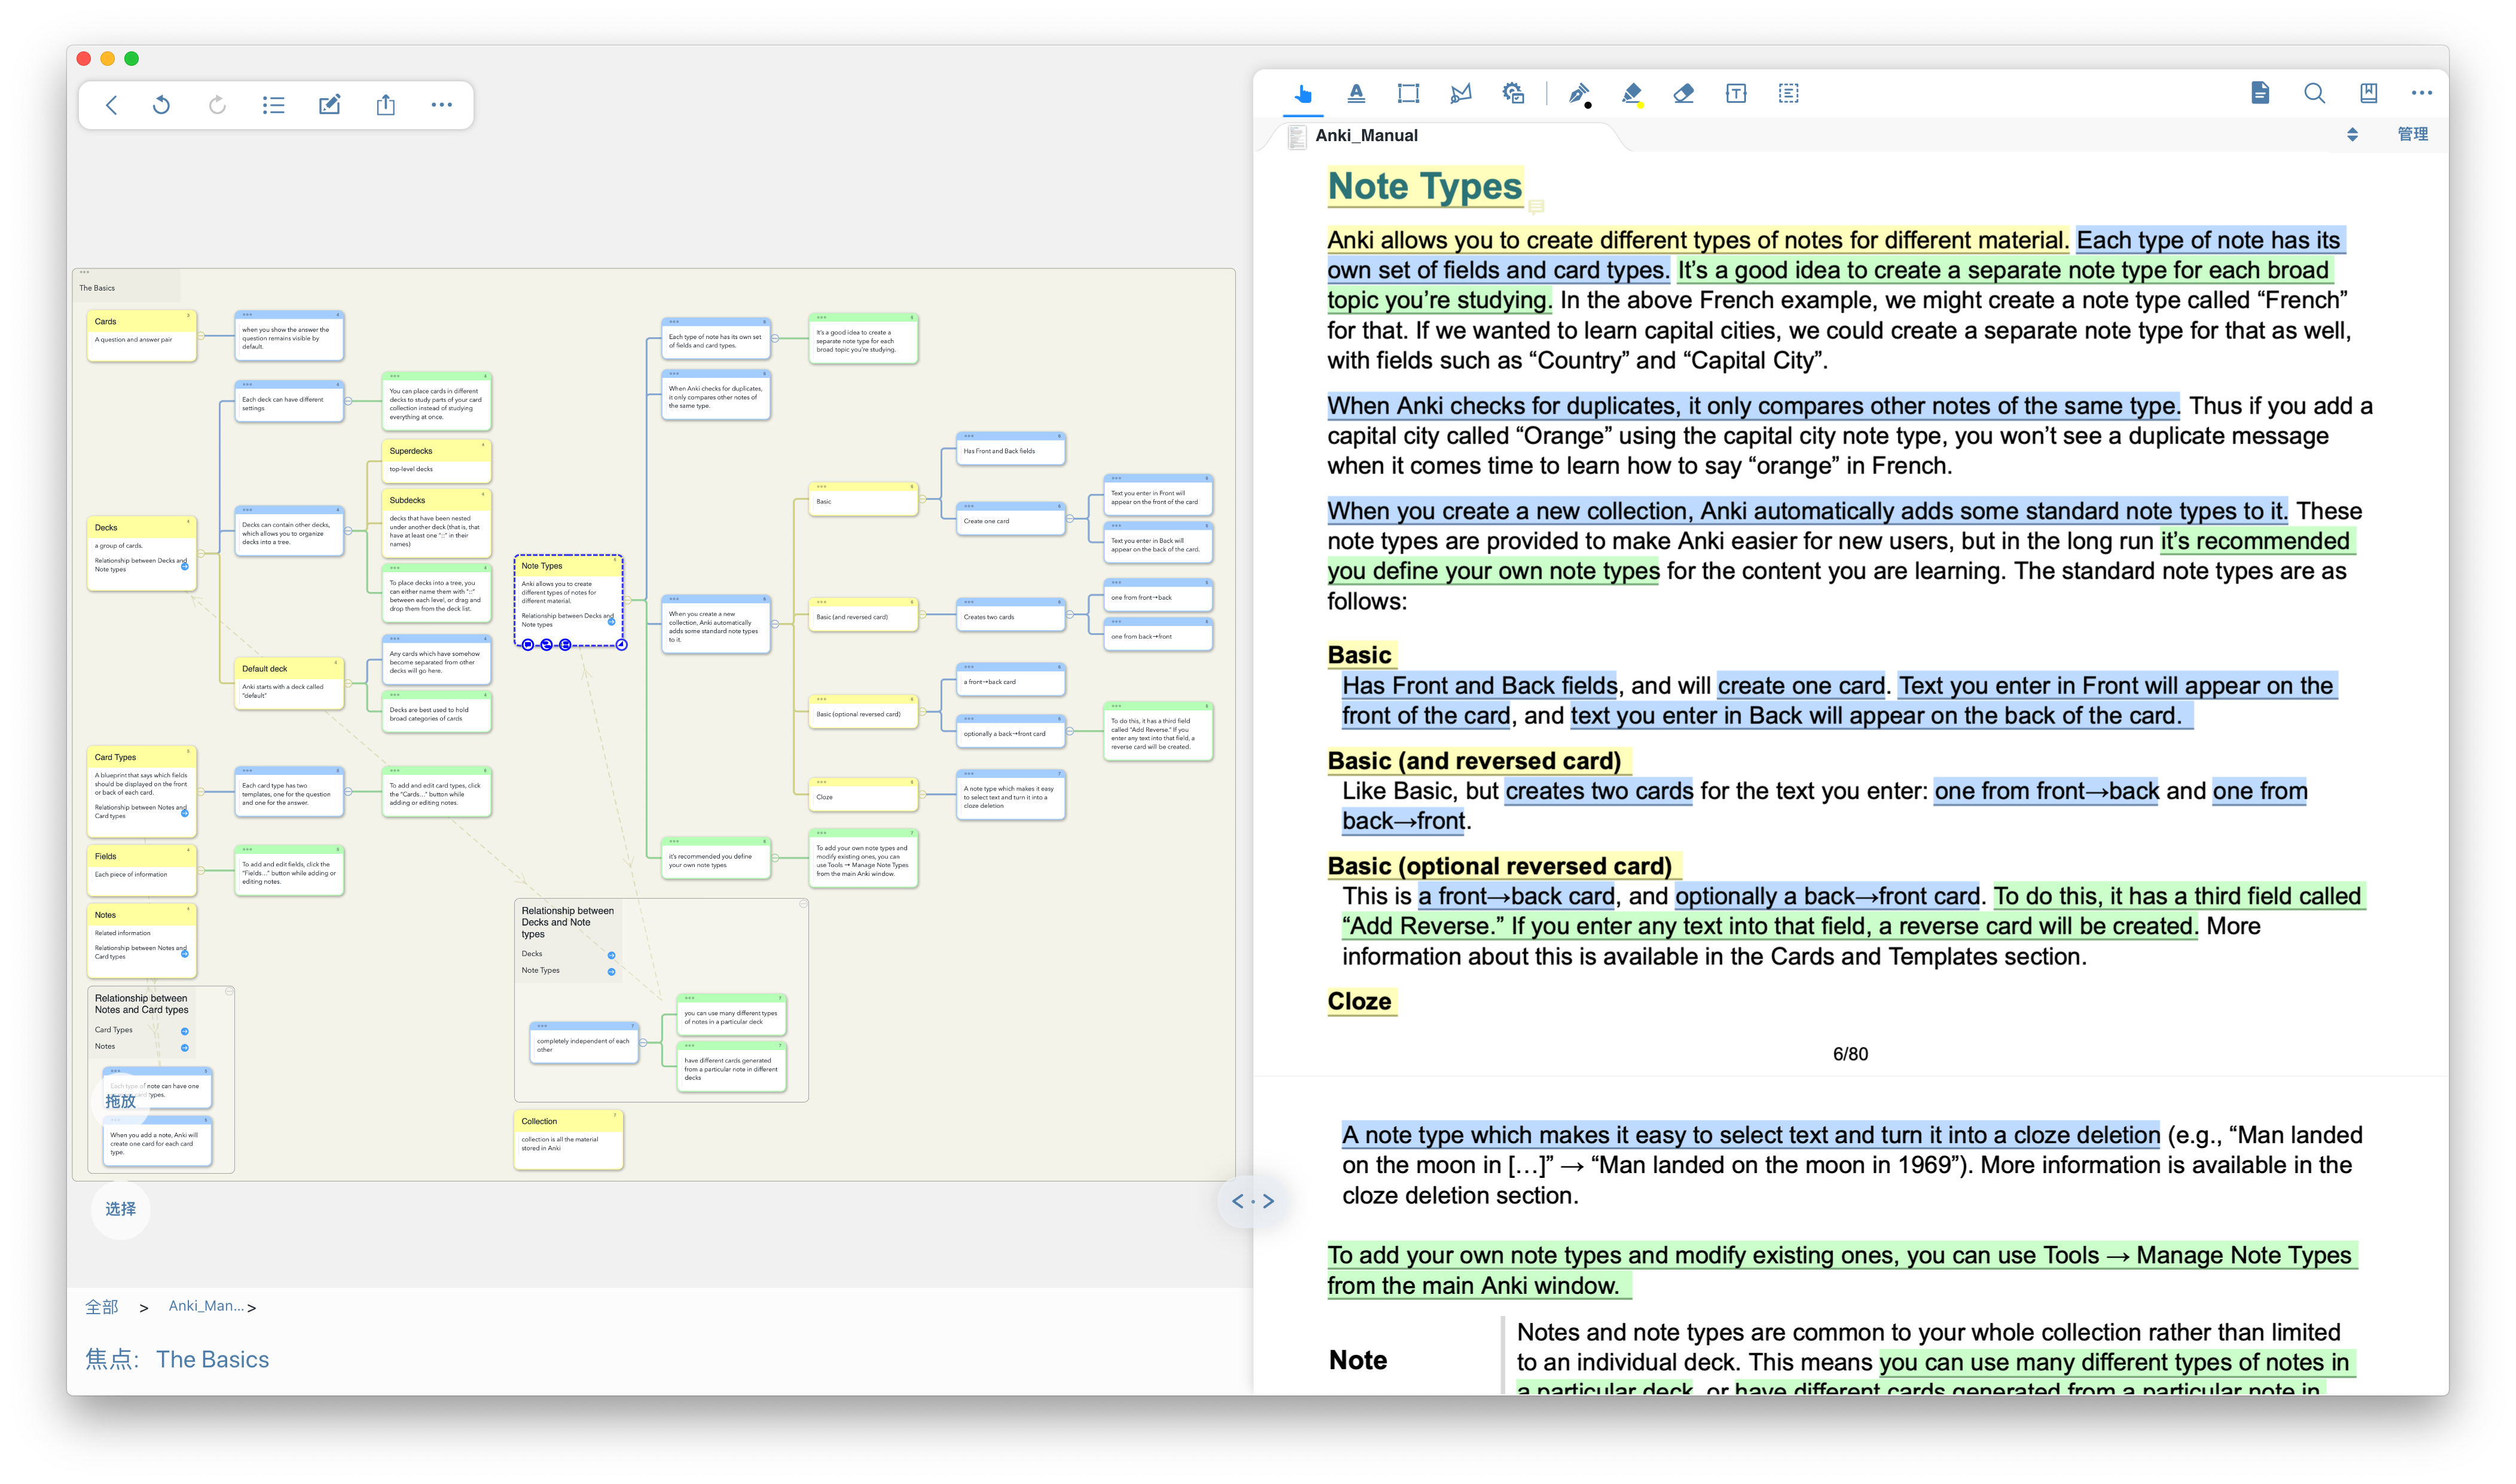This screenshot has height=1484, width=2516.
Task: Select the Collection node
Action: click(x=568, y=1138)
